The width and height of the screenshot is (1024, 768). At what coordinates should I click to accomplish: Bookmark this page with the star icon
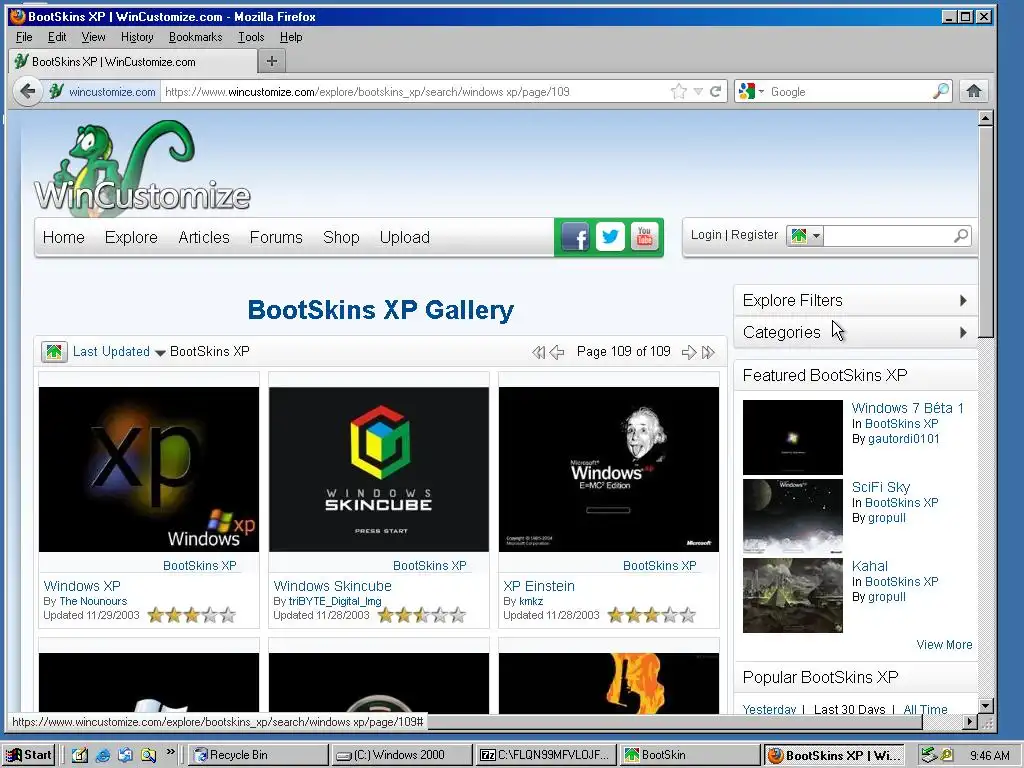click(679, 91)
